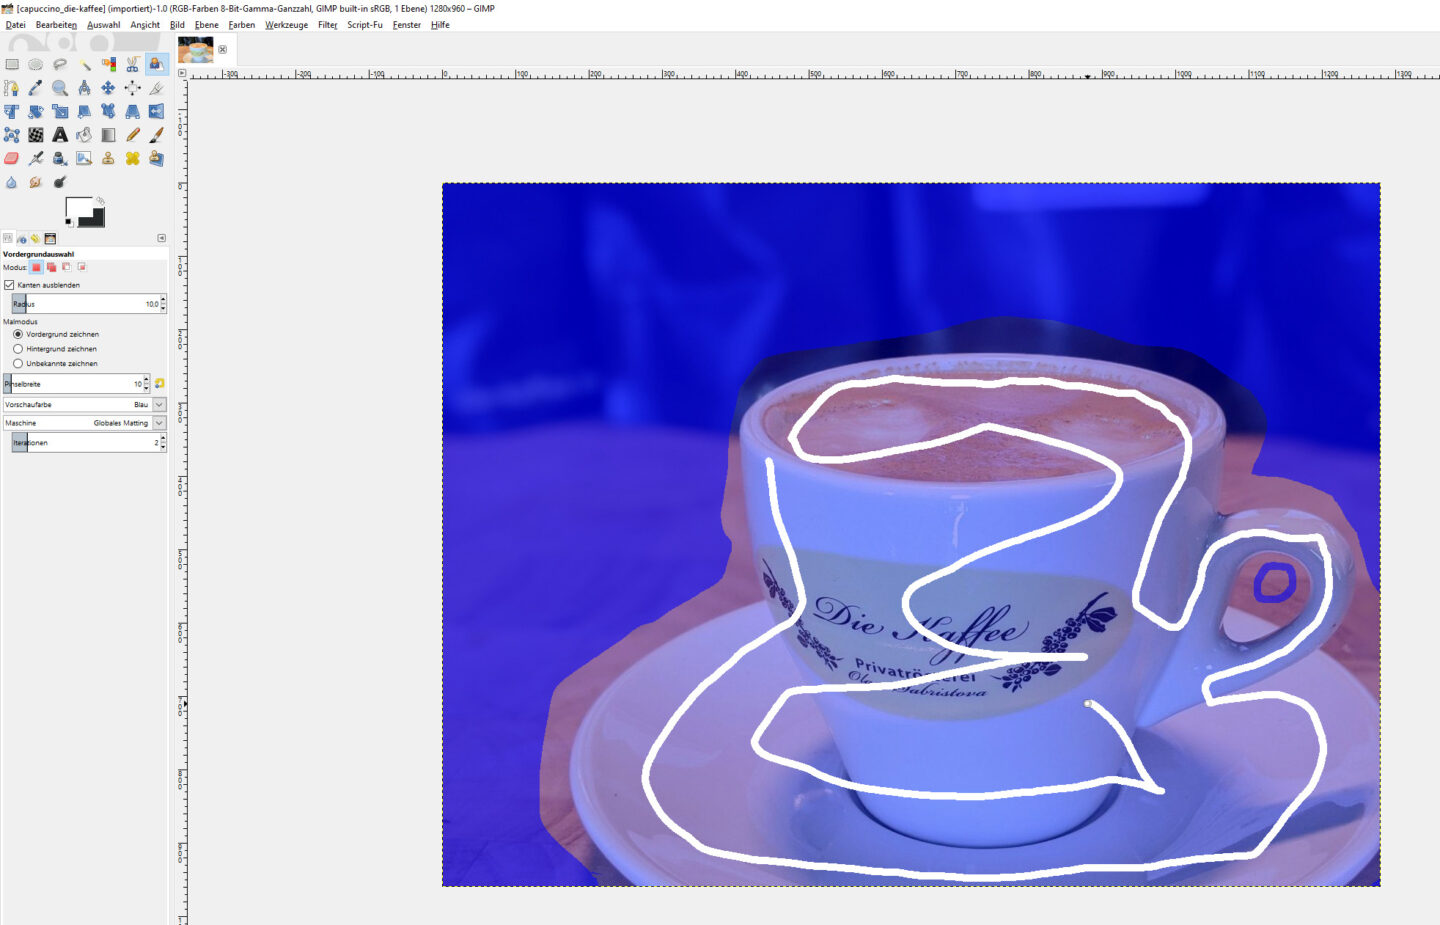Select the Ellipse Select tool
The width and height of the screenshot is (1440, 925).
(x=36, y=64)
